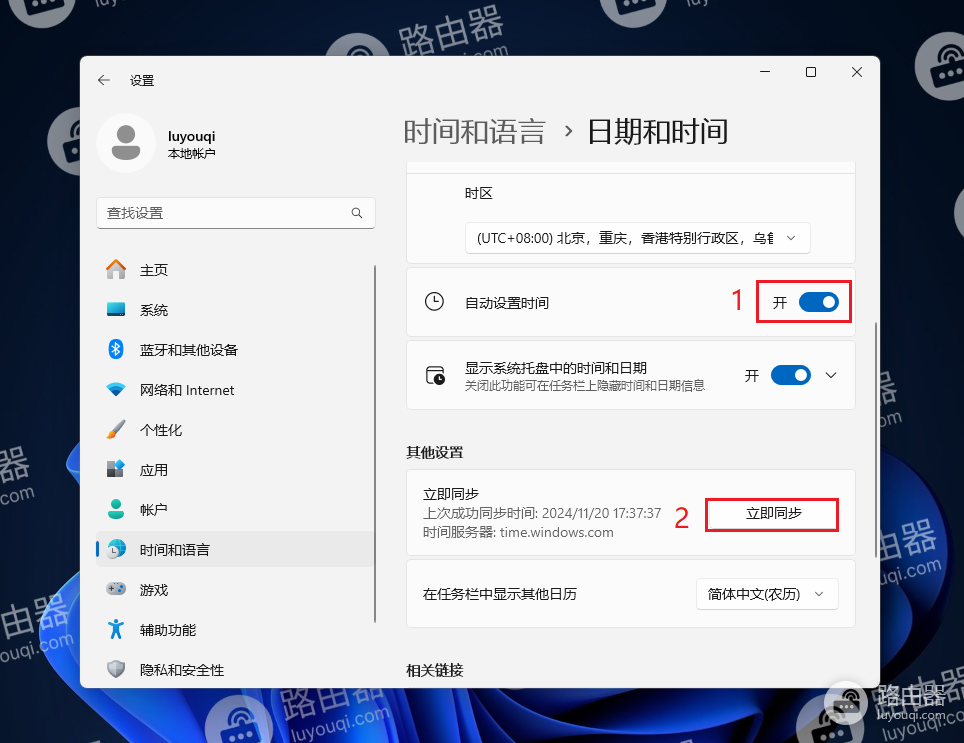
Task: Click the 查找设置 search field
Action: [x=235, y=213]
